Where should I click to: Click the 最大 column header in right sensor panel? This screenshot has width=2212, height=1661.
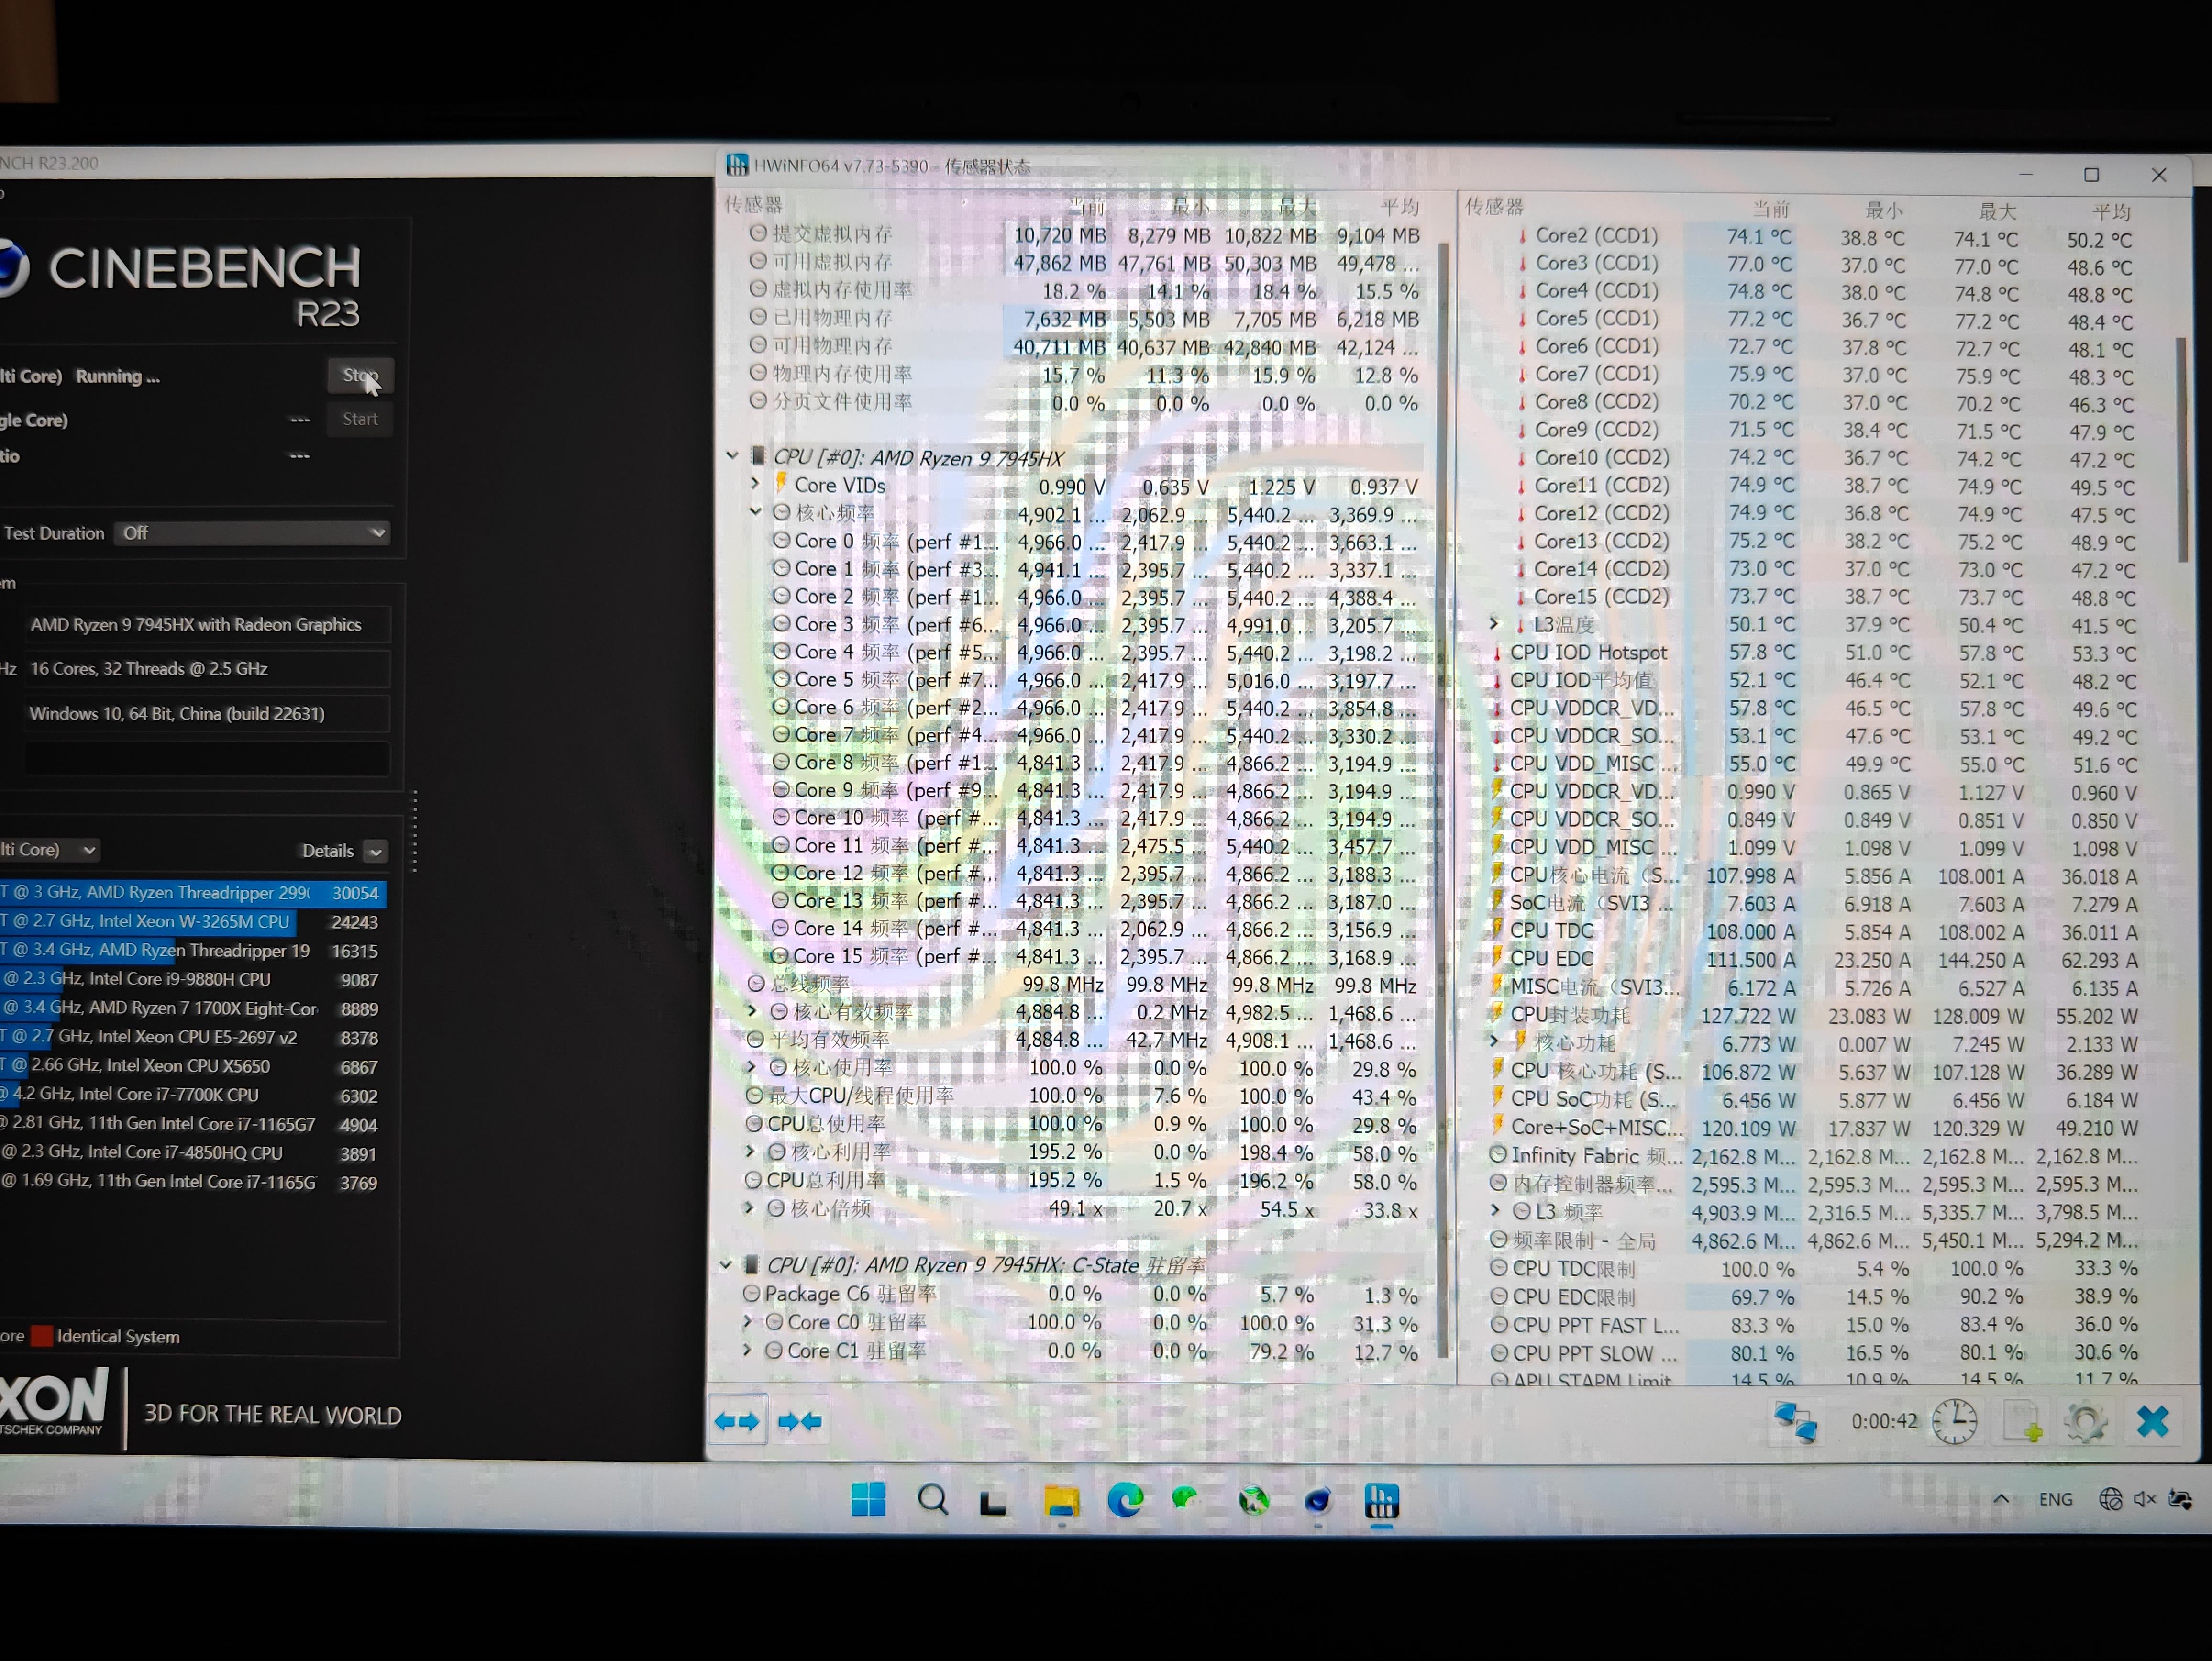(x=1997, y=211)
